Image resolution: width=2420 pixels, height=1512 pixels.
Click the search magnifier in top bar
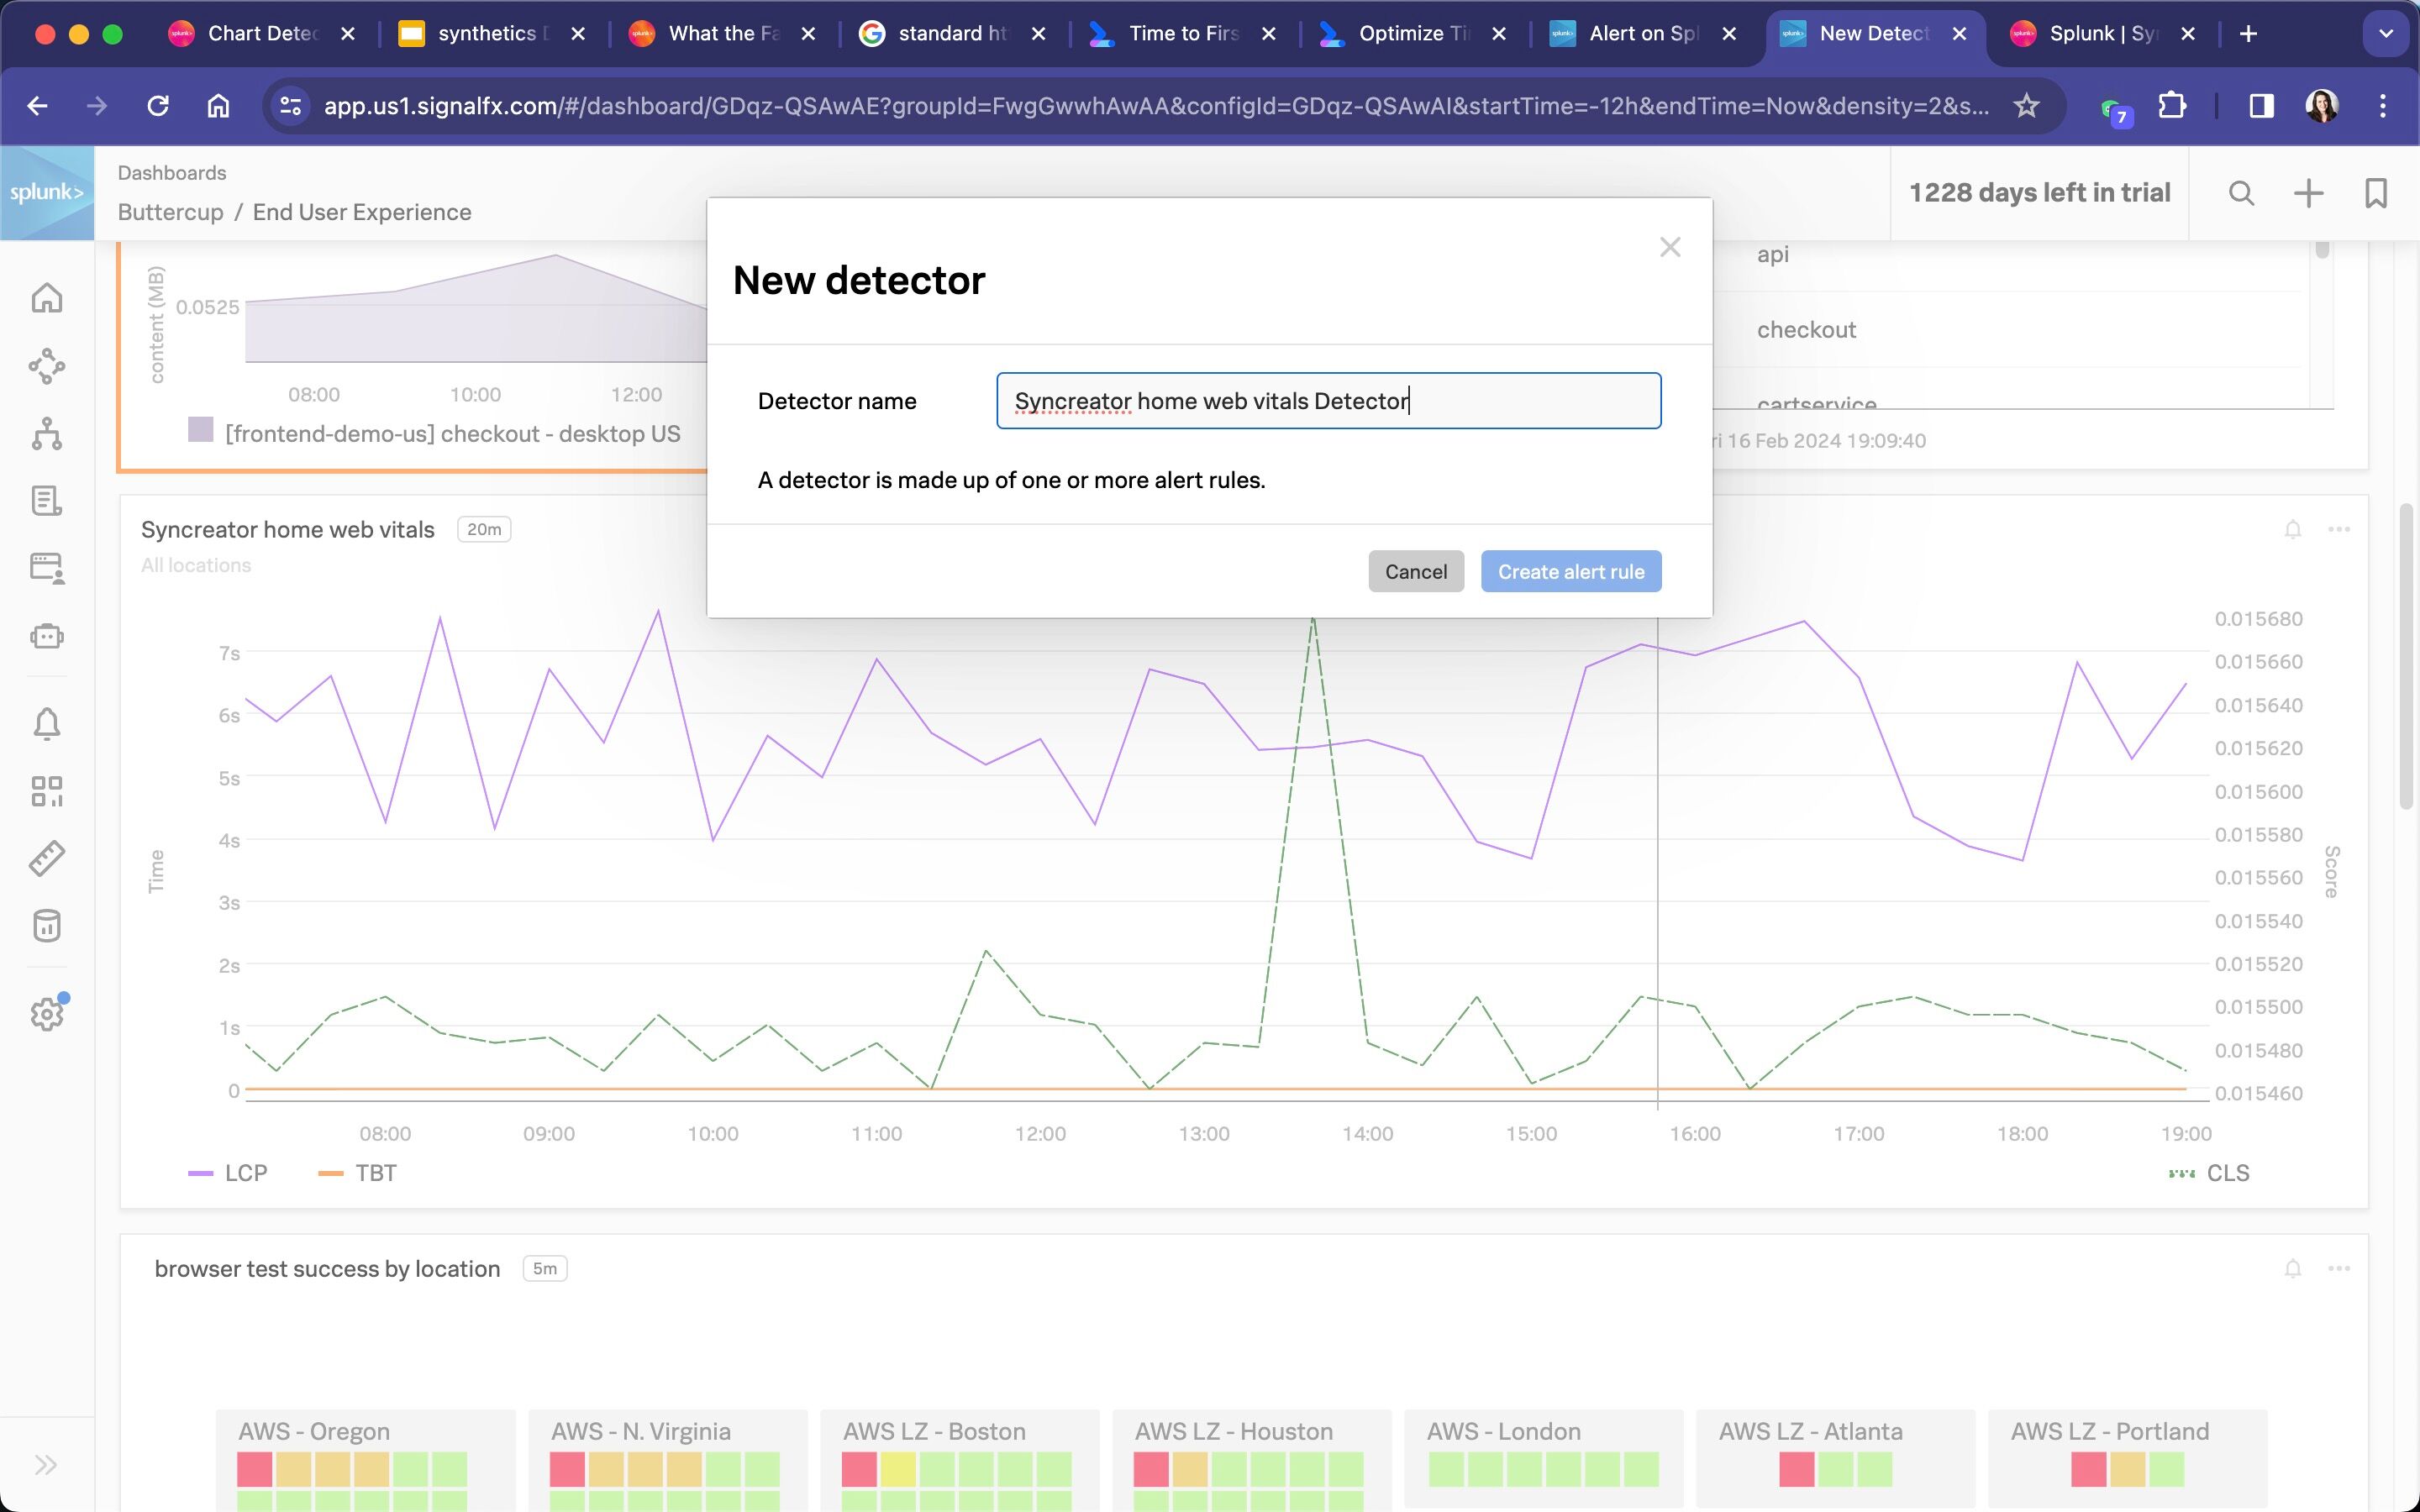pos(2241,193)
